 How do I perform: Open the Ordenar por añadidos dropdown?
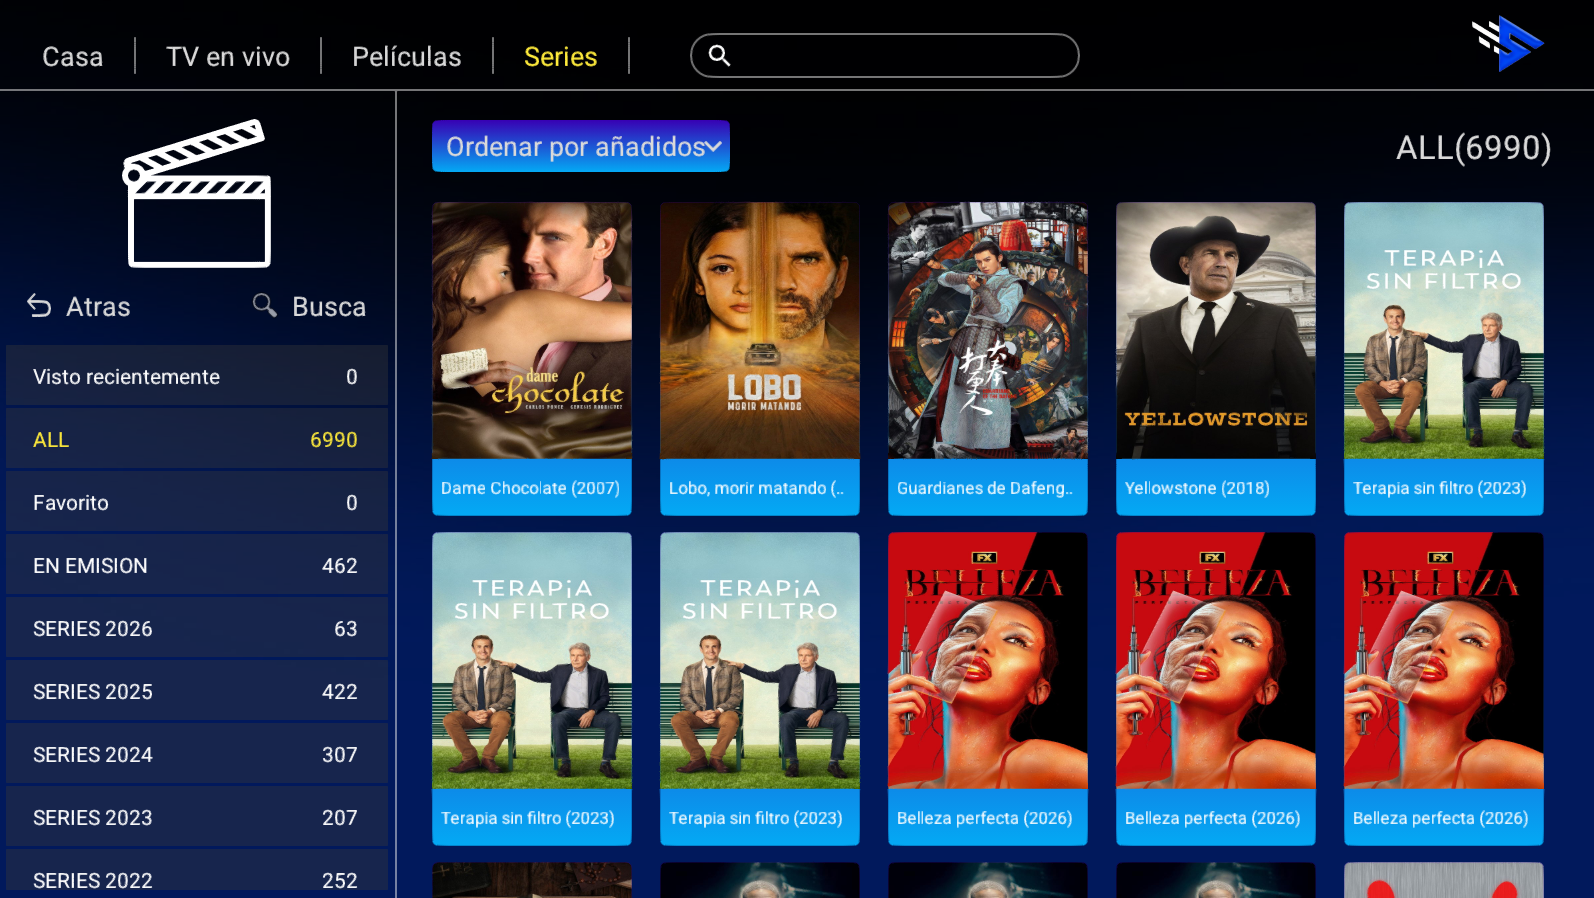pyautogui.click(x=580, y=147)
